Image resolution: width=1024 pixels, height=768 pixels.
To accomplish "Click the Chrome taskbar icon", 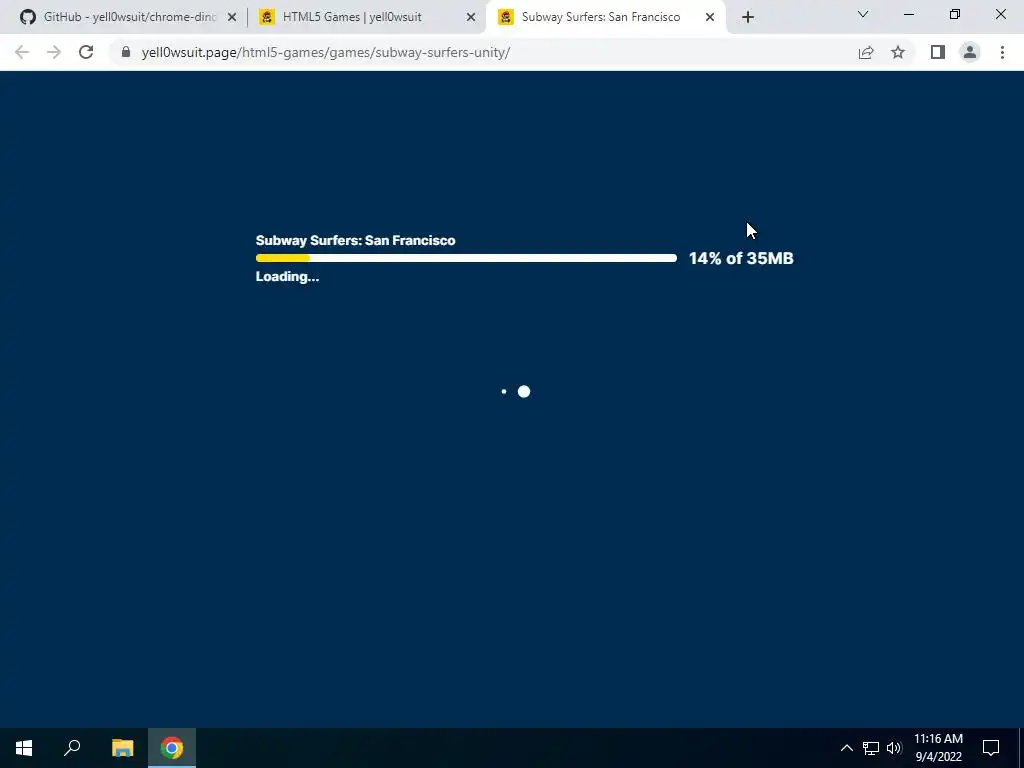I will [172, 748].
